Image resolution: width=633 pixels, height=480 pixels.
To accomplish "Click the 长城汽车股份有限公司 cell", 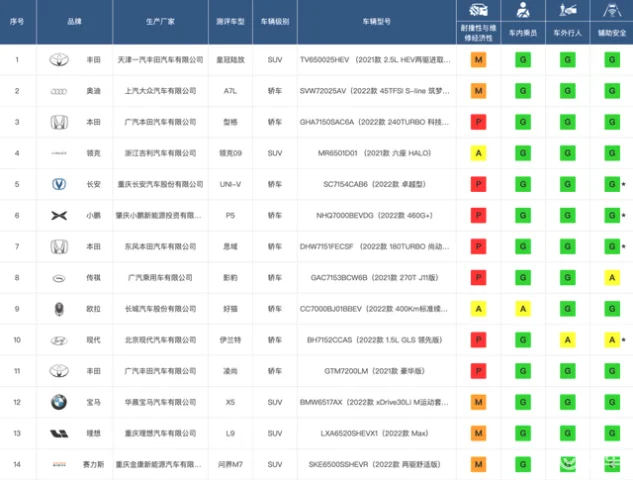I will pos(160,309).
